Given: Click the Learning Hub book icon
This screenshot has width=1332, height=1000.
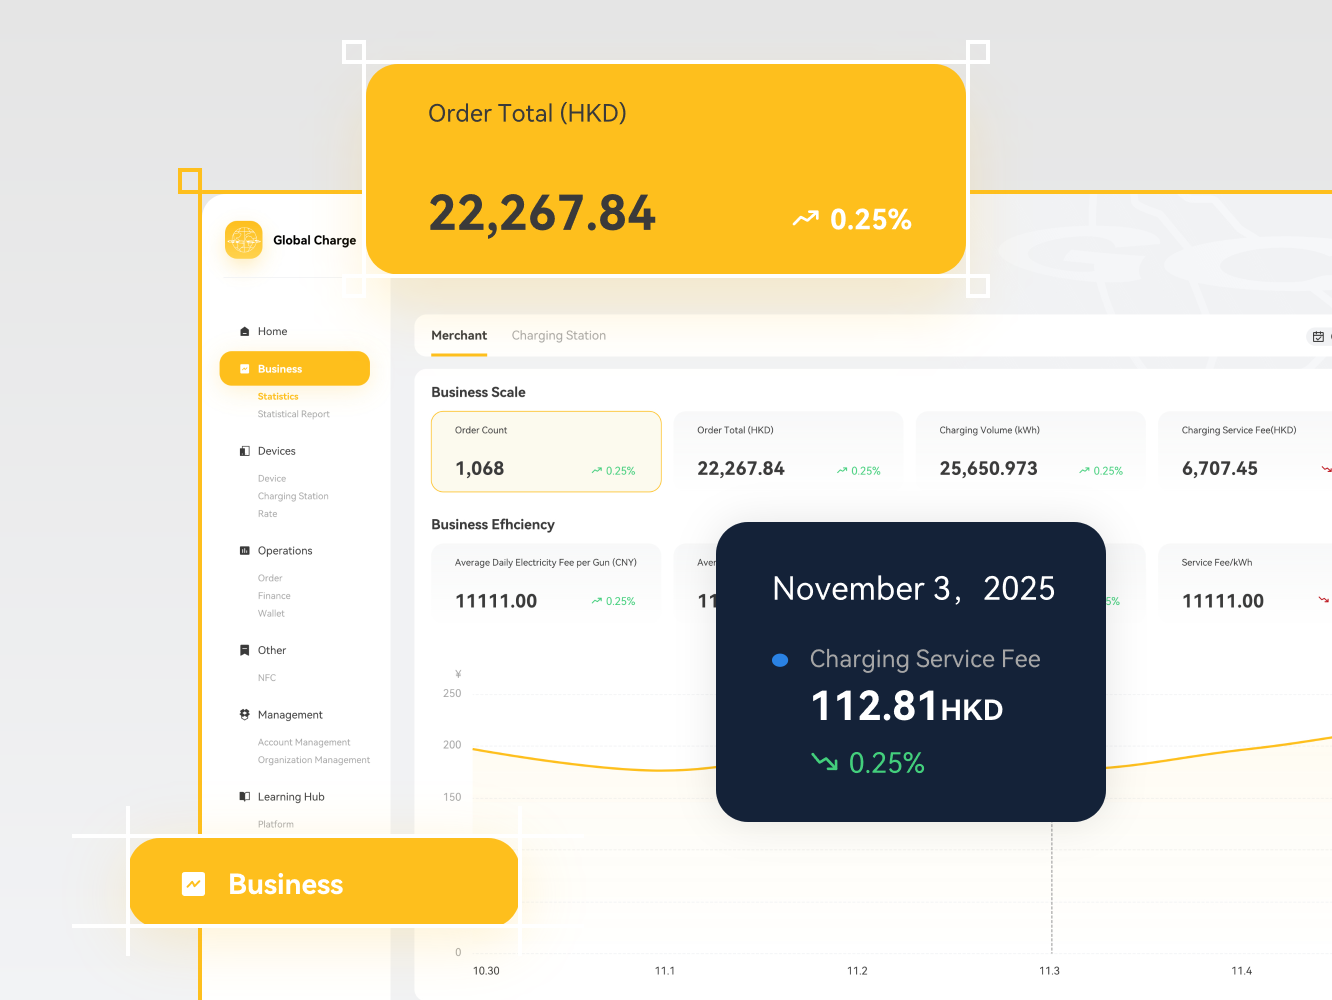Looking at the screenshot, I should (x=245, y=797).
